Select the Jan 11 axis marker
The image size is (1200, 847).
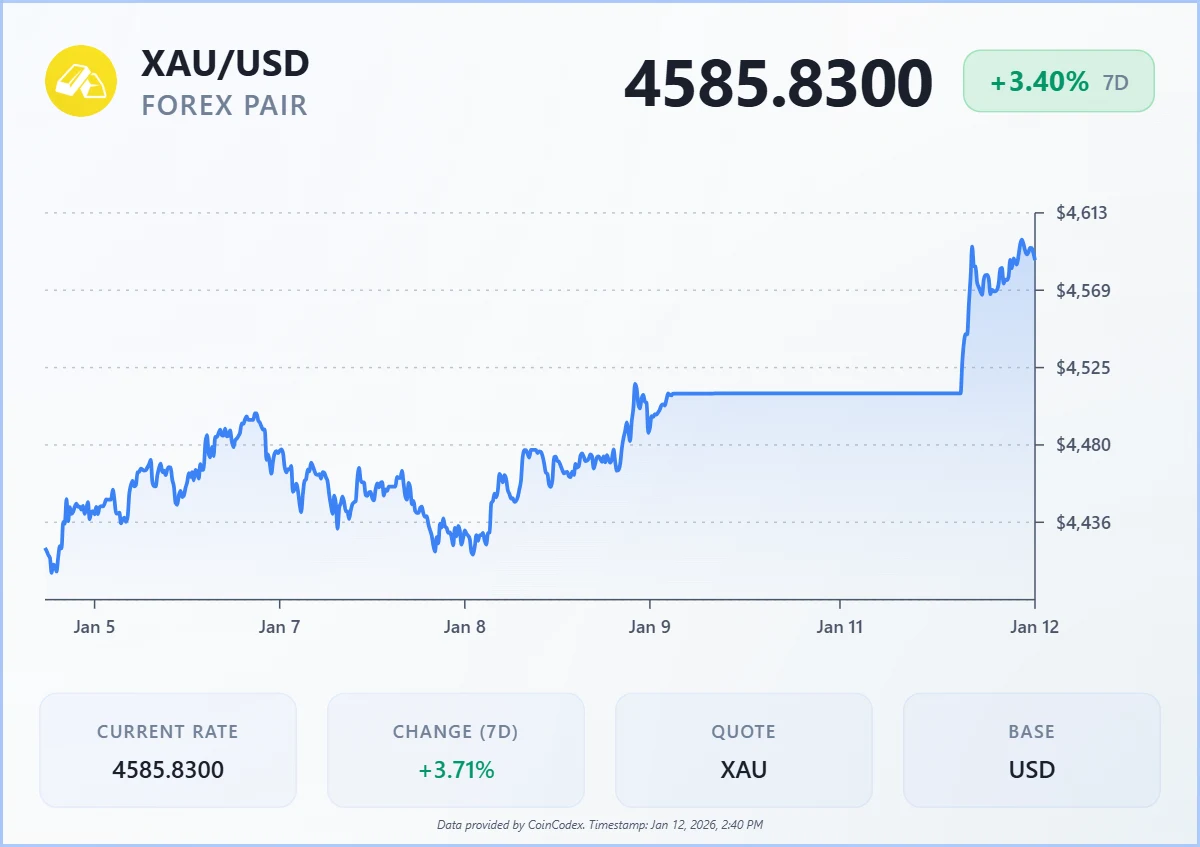(839, 628)
